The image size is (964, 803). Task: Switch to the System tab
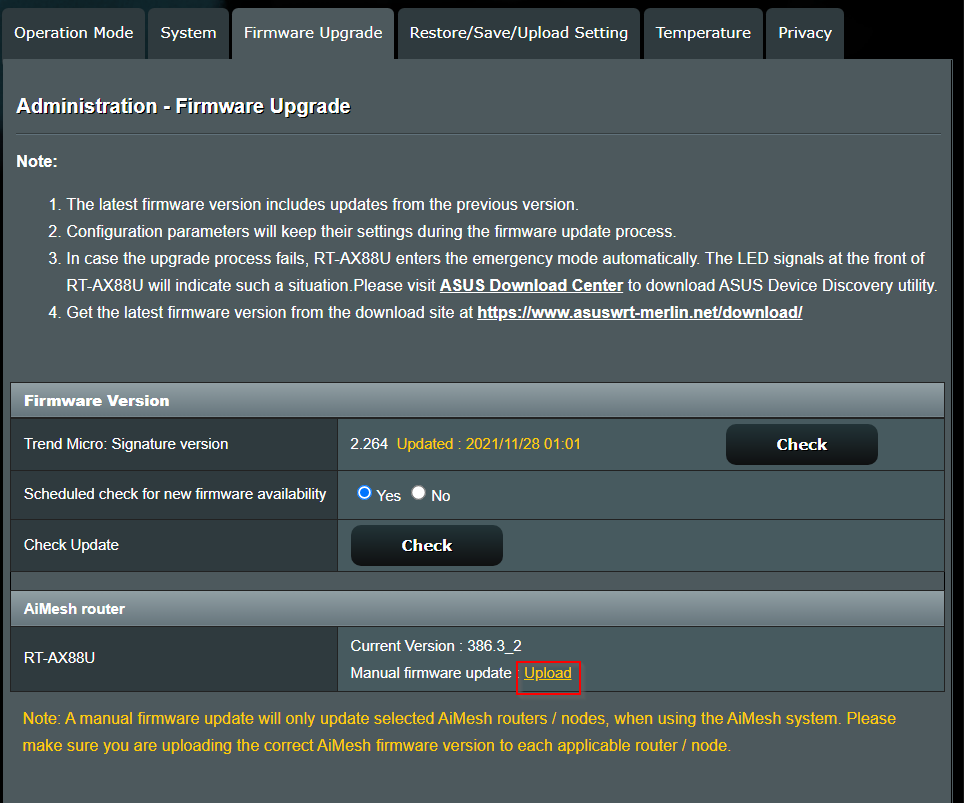tap(188, 33)
